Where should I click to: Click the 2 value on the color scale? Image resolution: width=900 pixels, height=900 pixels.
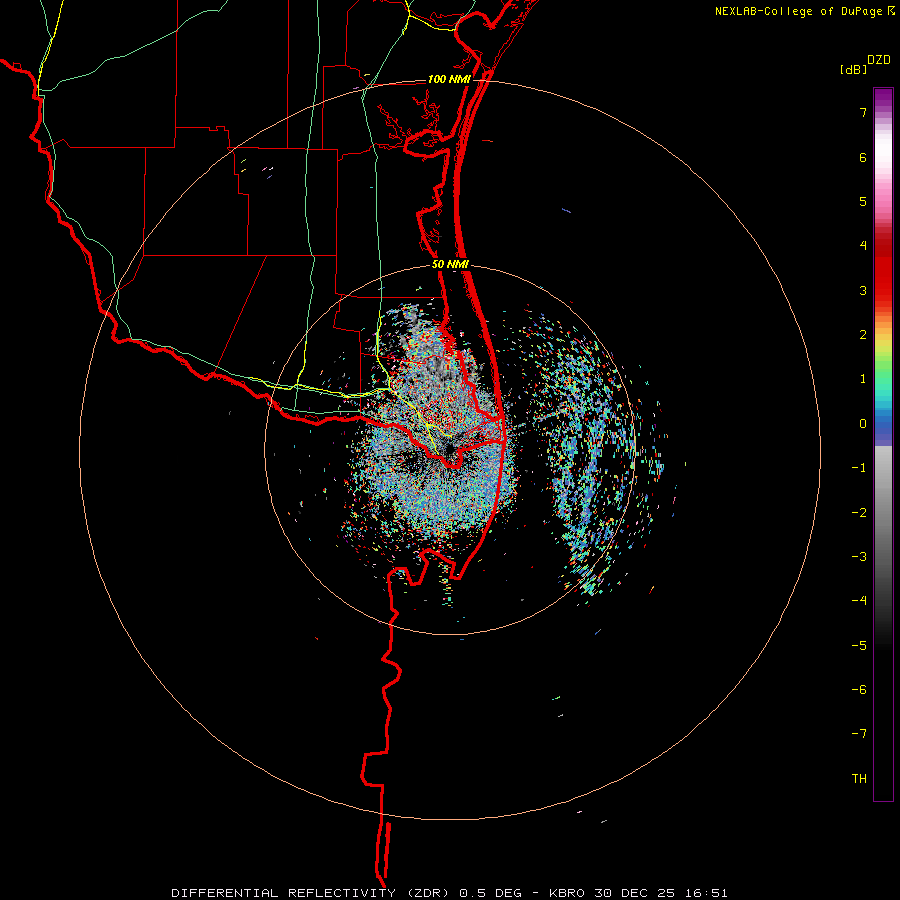[x=863, y=335]
